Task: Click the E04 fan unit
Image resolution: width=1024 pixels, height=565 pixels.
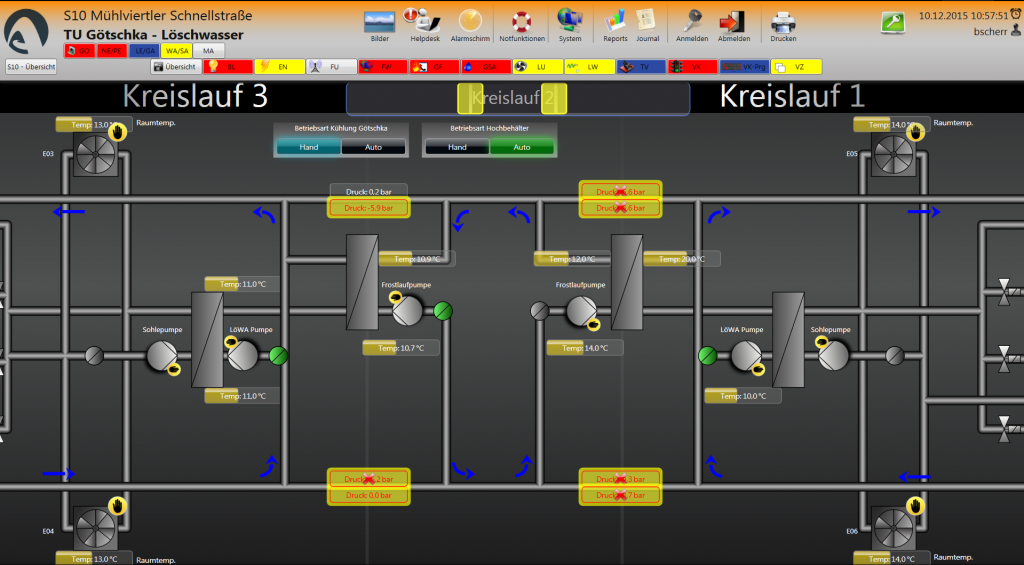Action: coord(95,528)
